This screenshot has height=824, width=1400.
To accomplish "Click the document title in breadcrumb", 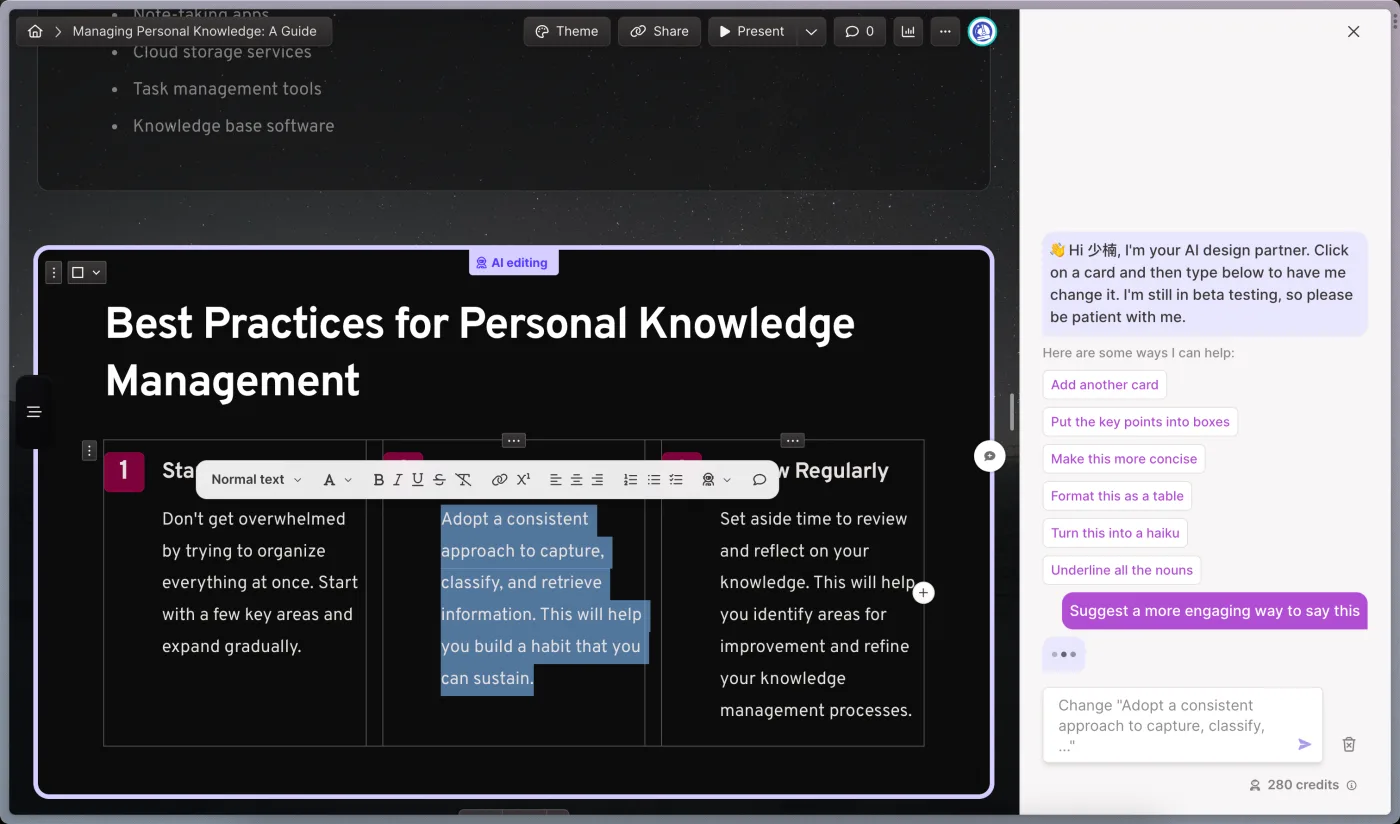I will point(194,31).
